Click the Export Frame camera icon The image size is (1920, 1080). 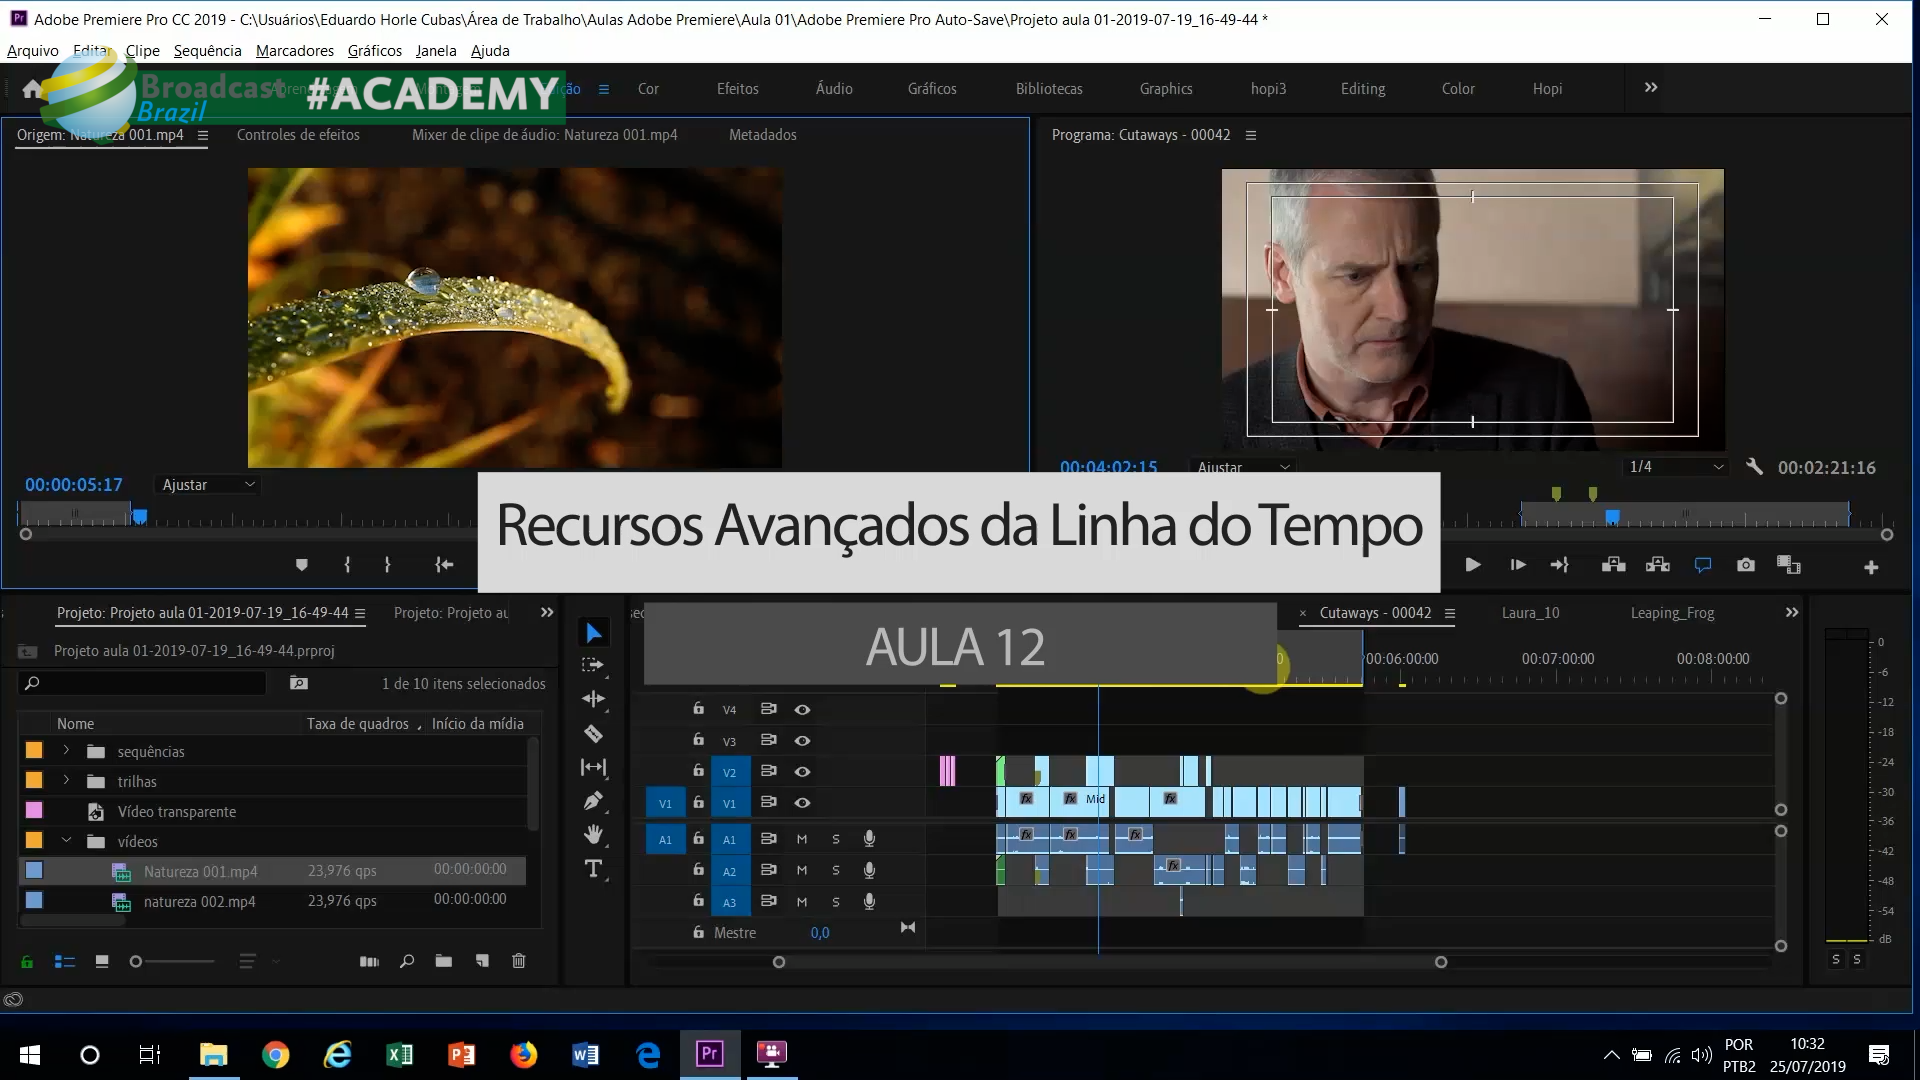pos(1745,565)
